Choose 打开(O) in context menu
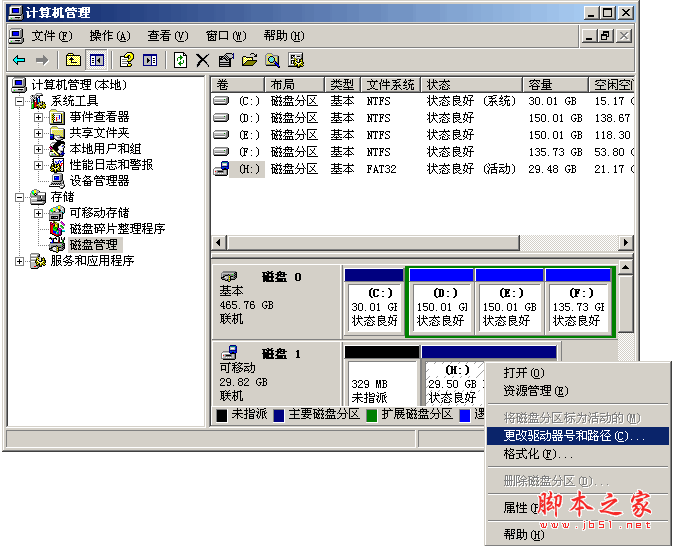 pos(578,373)
